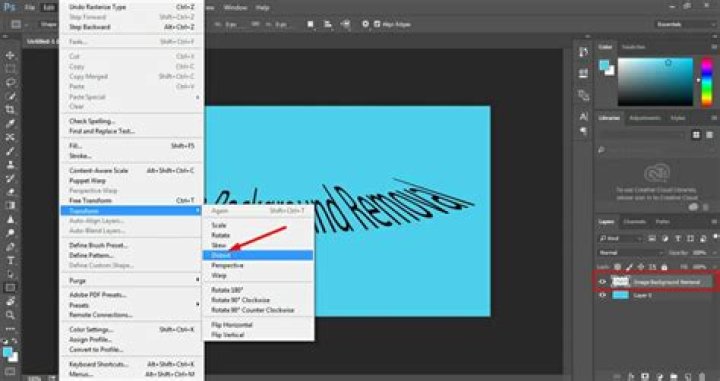
Task: Click the Libraries list view icon
Action: pos(709,135)
